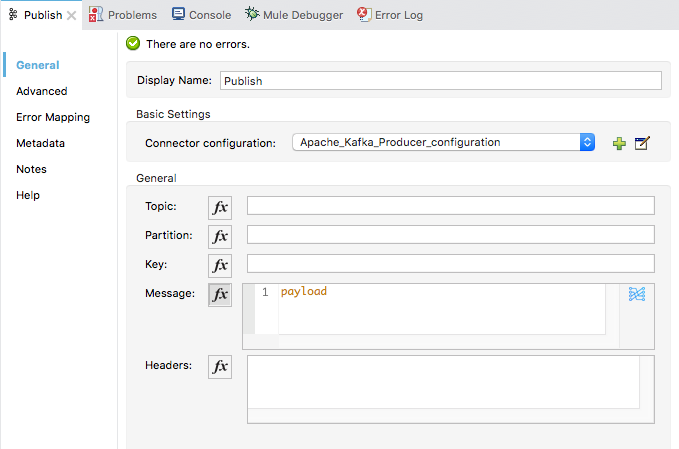The image size is (679, 449).
Task: Click the green plus add configuration icon
Action: 620,143
